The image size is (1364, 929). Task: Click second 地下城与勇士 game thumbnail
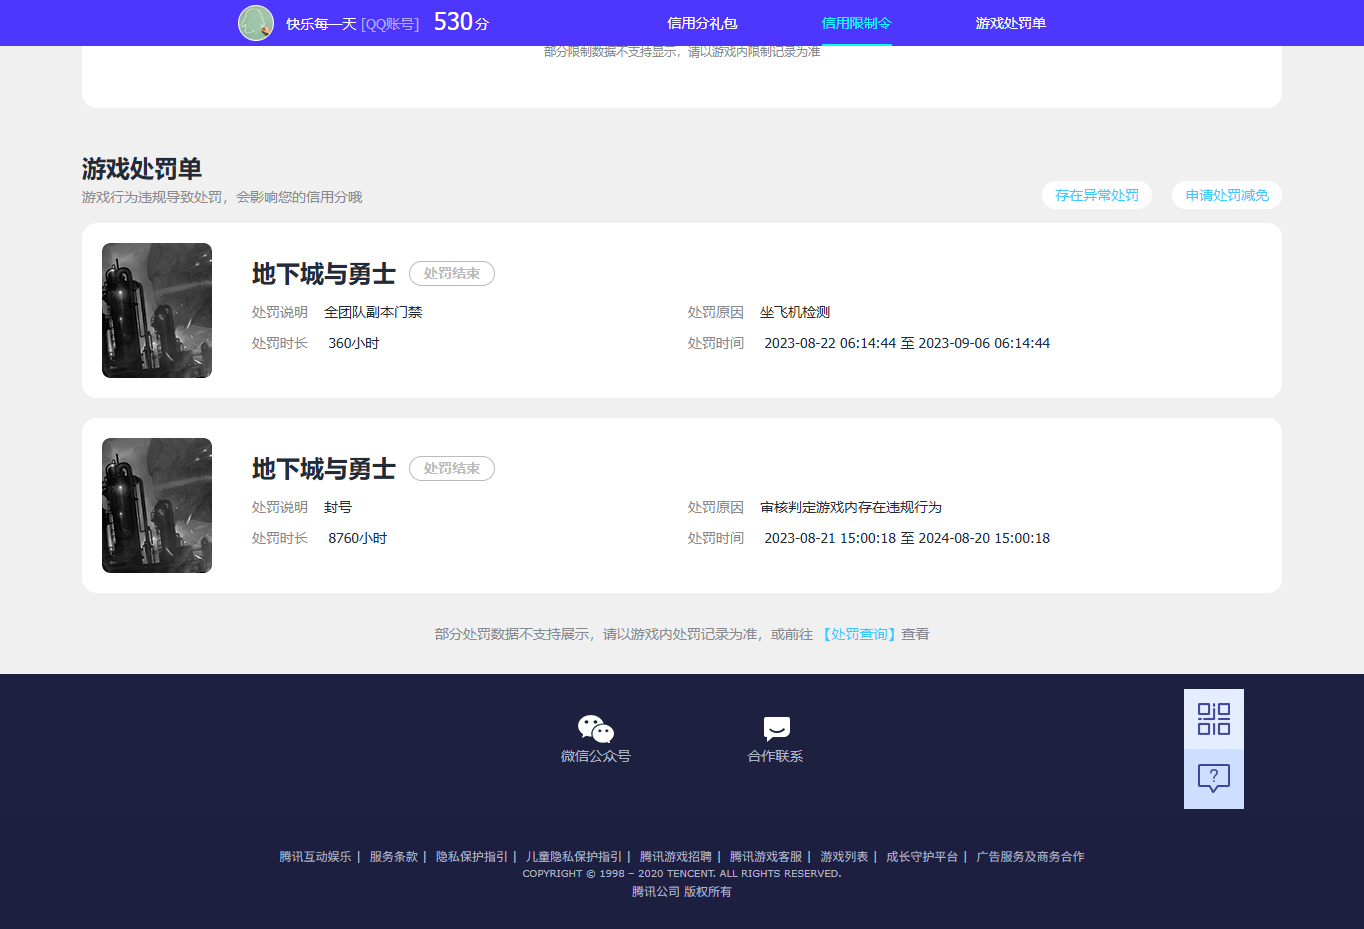[157, 505]
